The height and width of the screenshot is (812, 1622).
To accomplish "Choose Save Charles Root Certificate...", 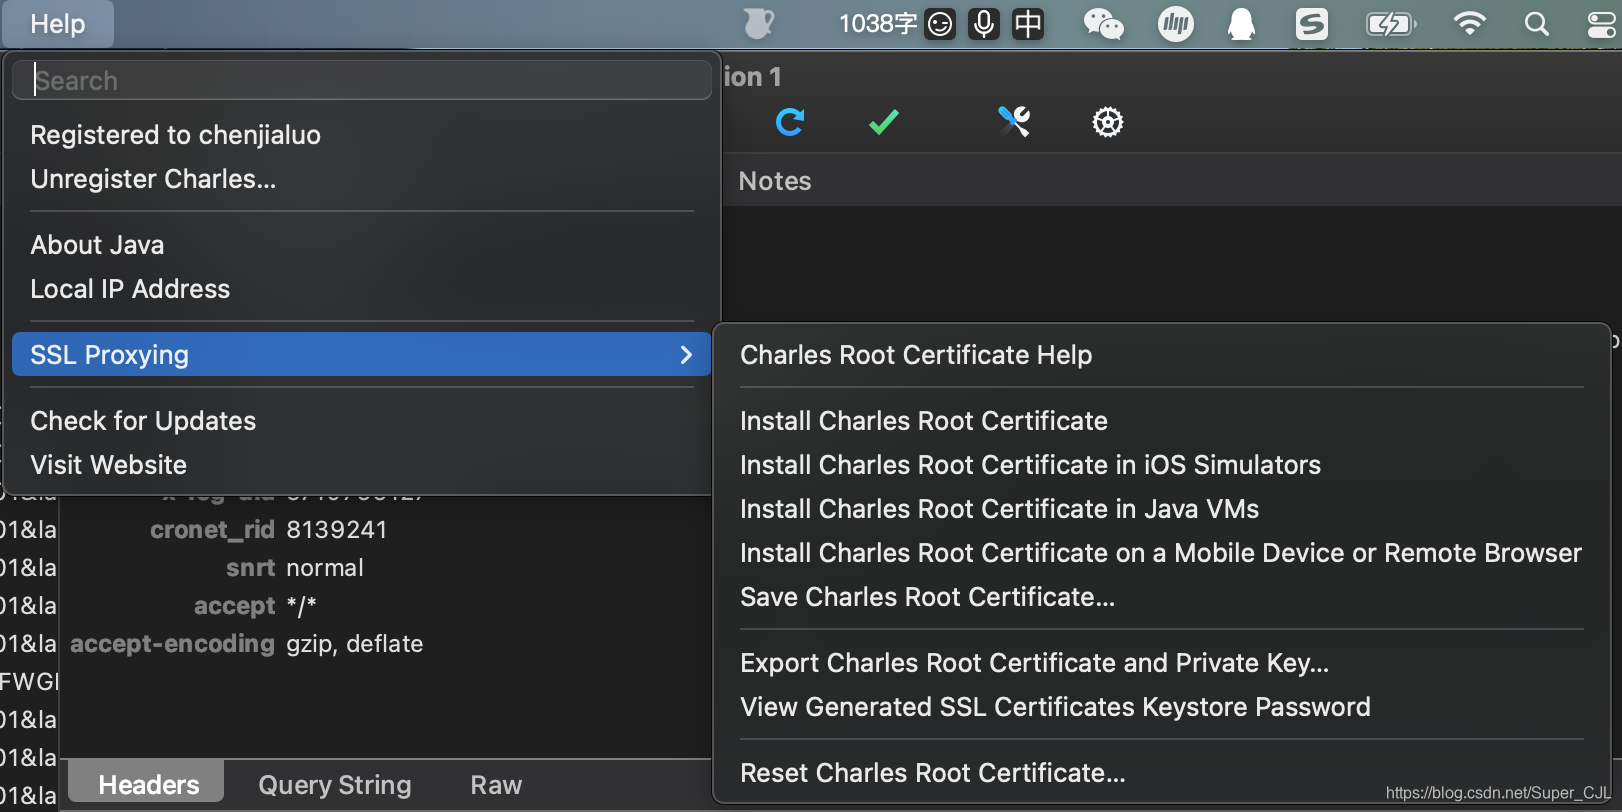I will pyautogui.click(x=1162, y=597).
